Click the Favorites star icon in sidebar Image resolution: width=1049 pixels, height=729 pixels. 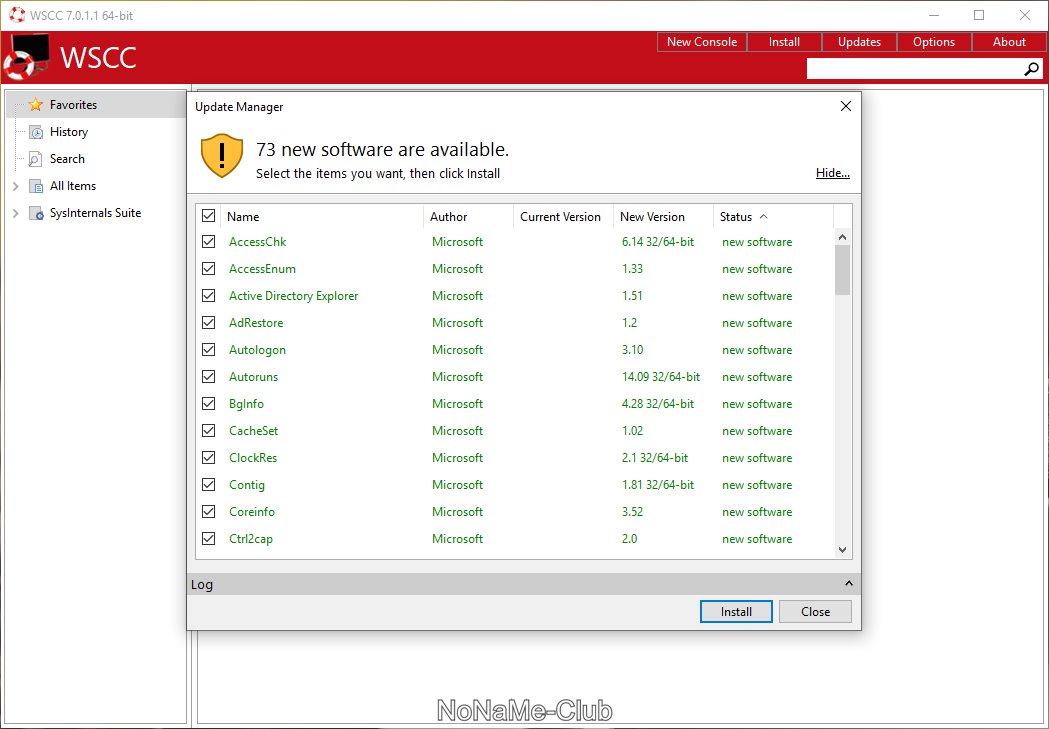(x=36, y=105)
